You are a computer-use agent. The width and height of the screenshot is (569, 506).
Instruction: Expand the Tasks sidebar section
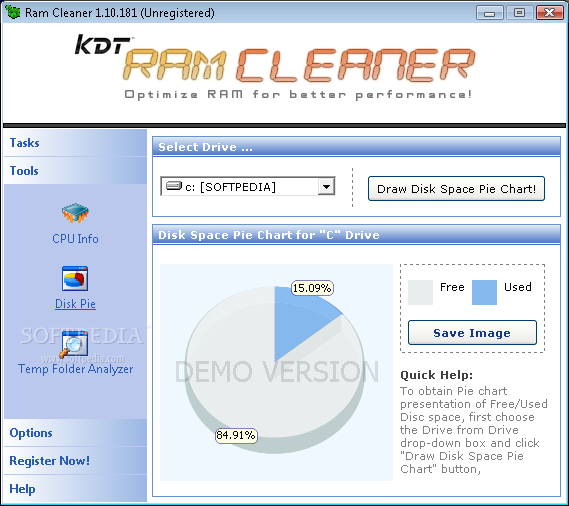75,143
